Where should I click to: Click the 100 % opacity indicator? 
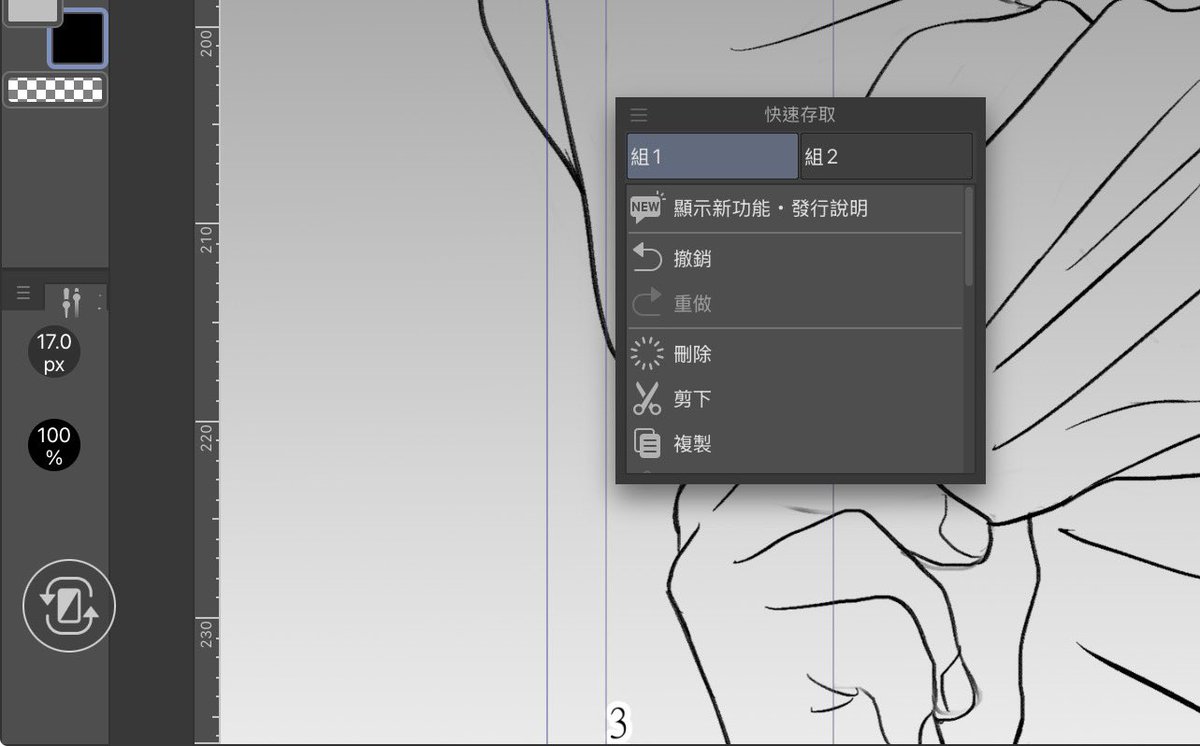(x=54, y=446)
